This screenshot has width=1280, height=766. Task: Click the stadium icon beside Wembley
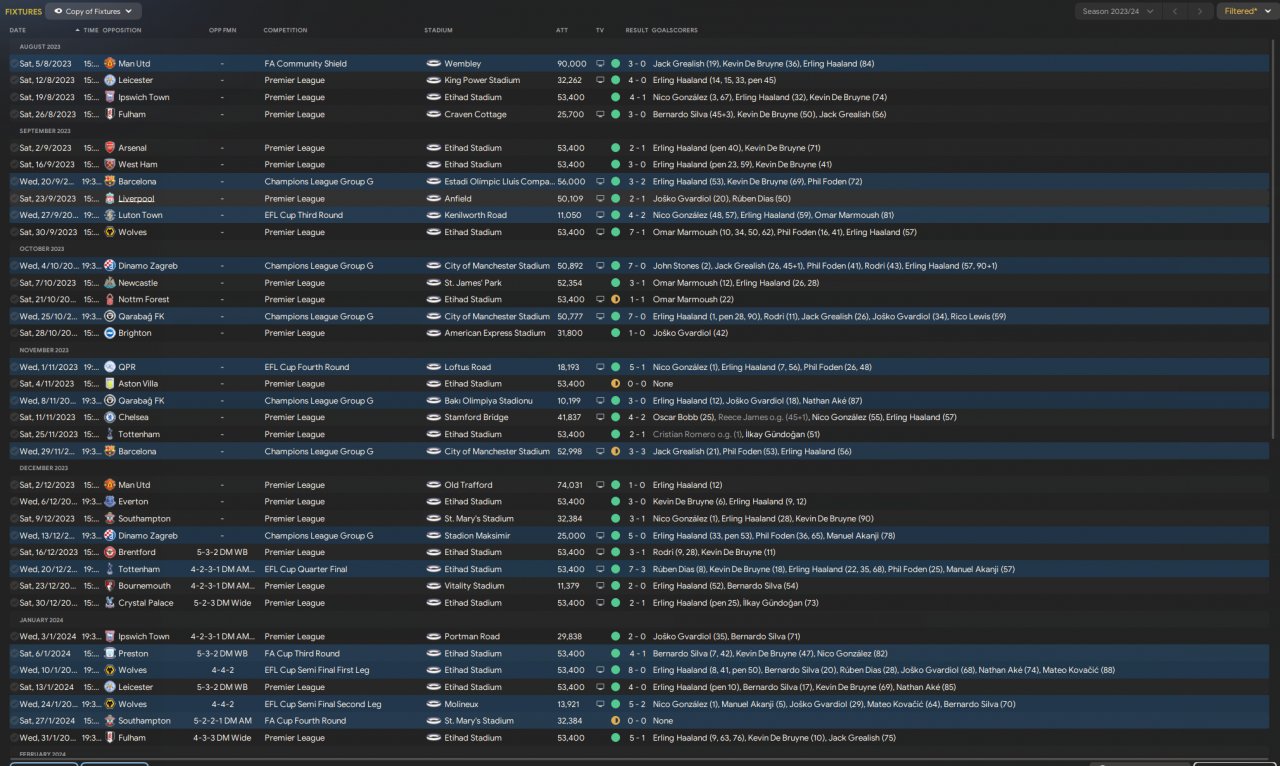point(433,64)
